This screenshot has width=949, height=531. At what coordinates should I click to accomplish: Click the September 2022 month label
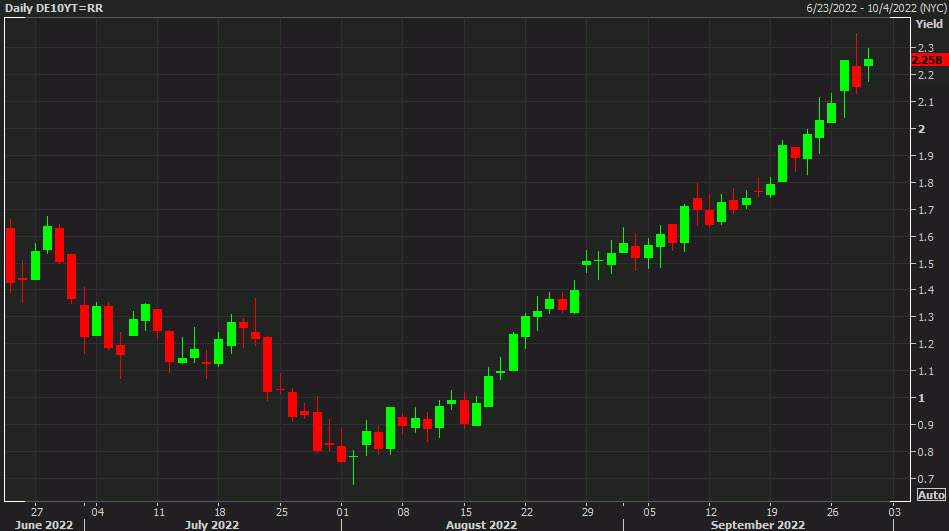[758, 525]
